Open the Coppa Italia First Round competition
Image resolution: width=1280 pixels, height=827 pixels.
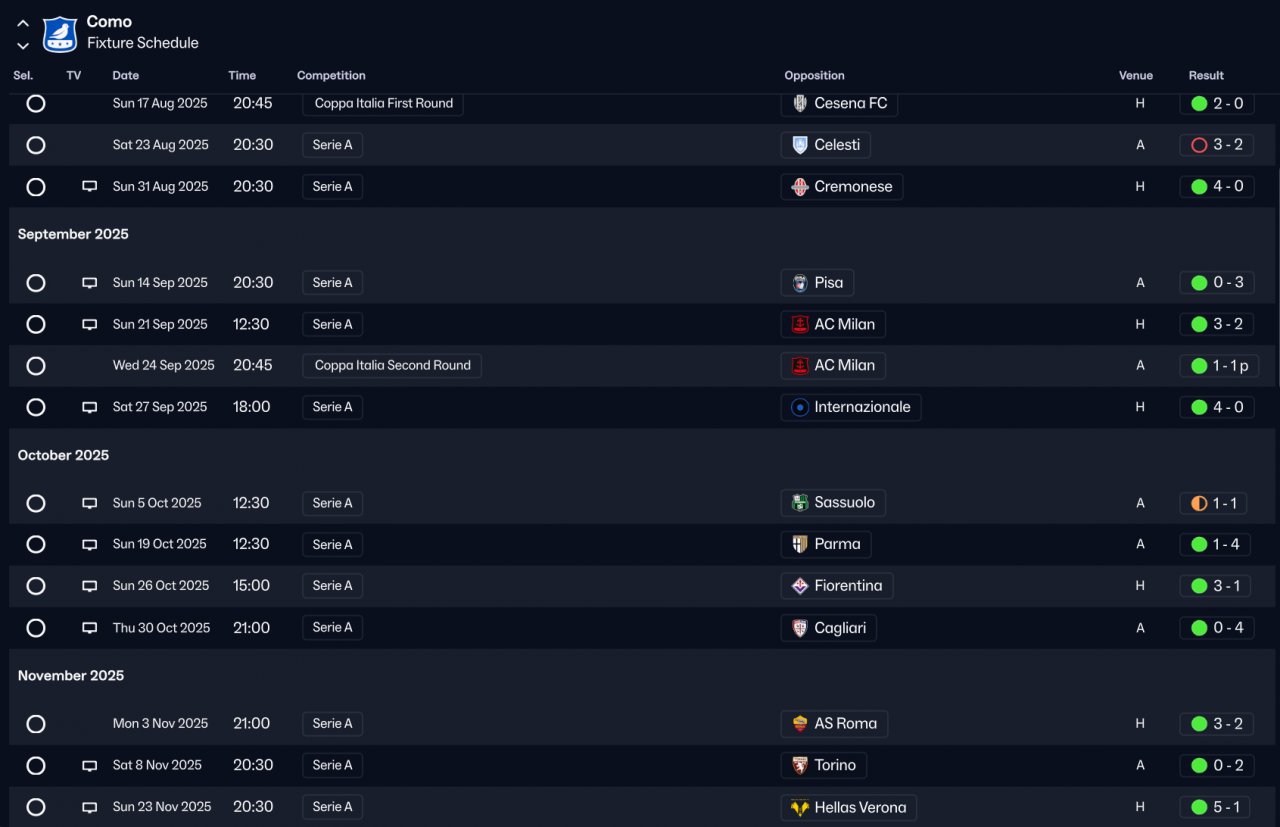(383, 103)
